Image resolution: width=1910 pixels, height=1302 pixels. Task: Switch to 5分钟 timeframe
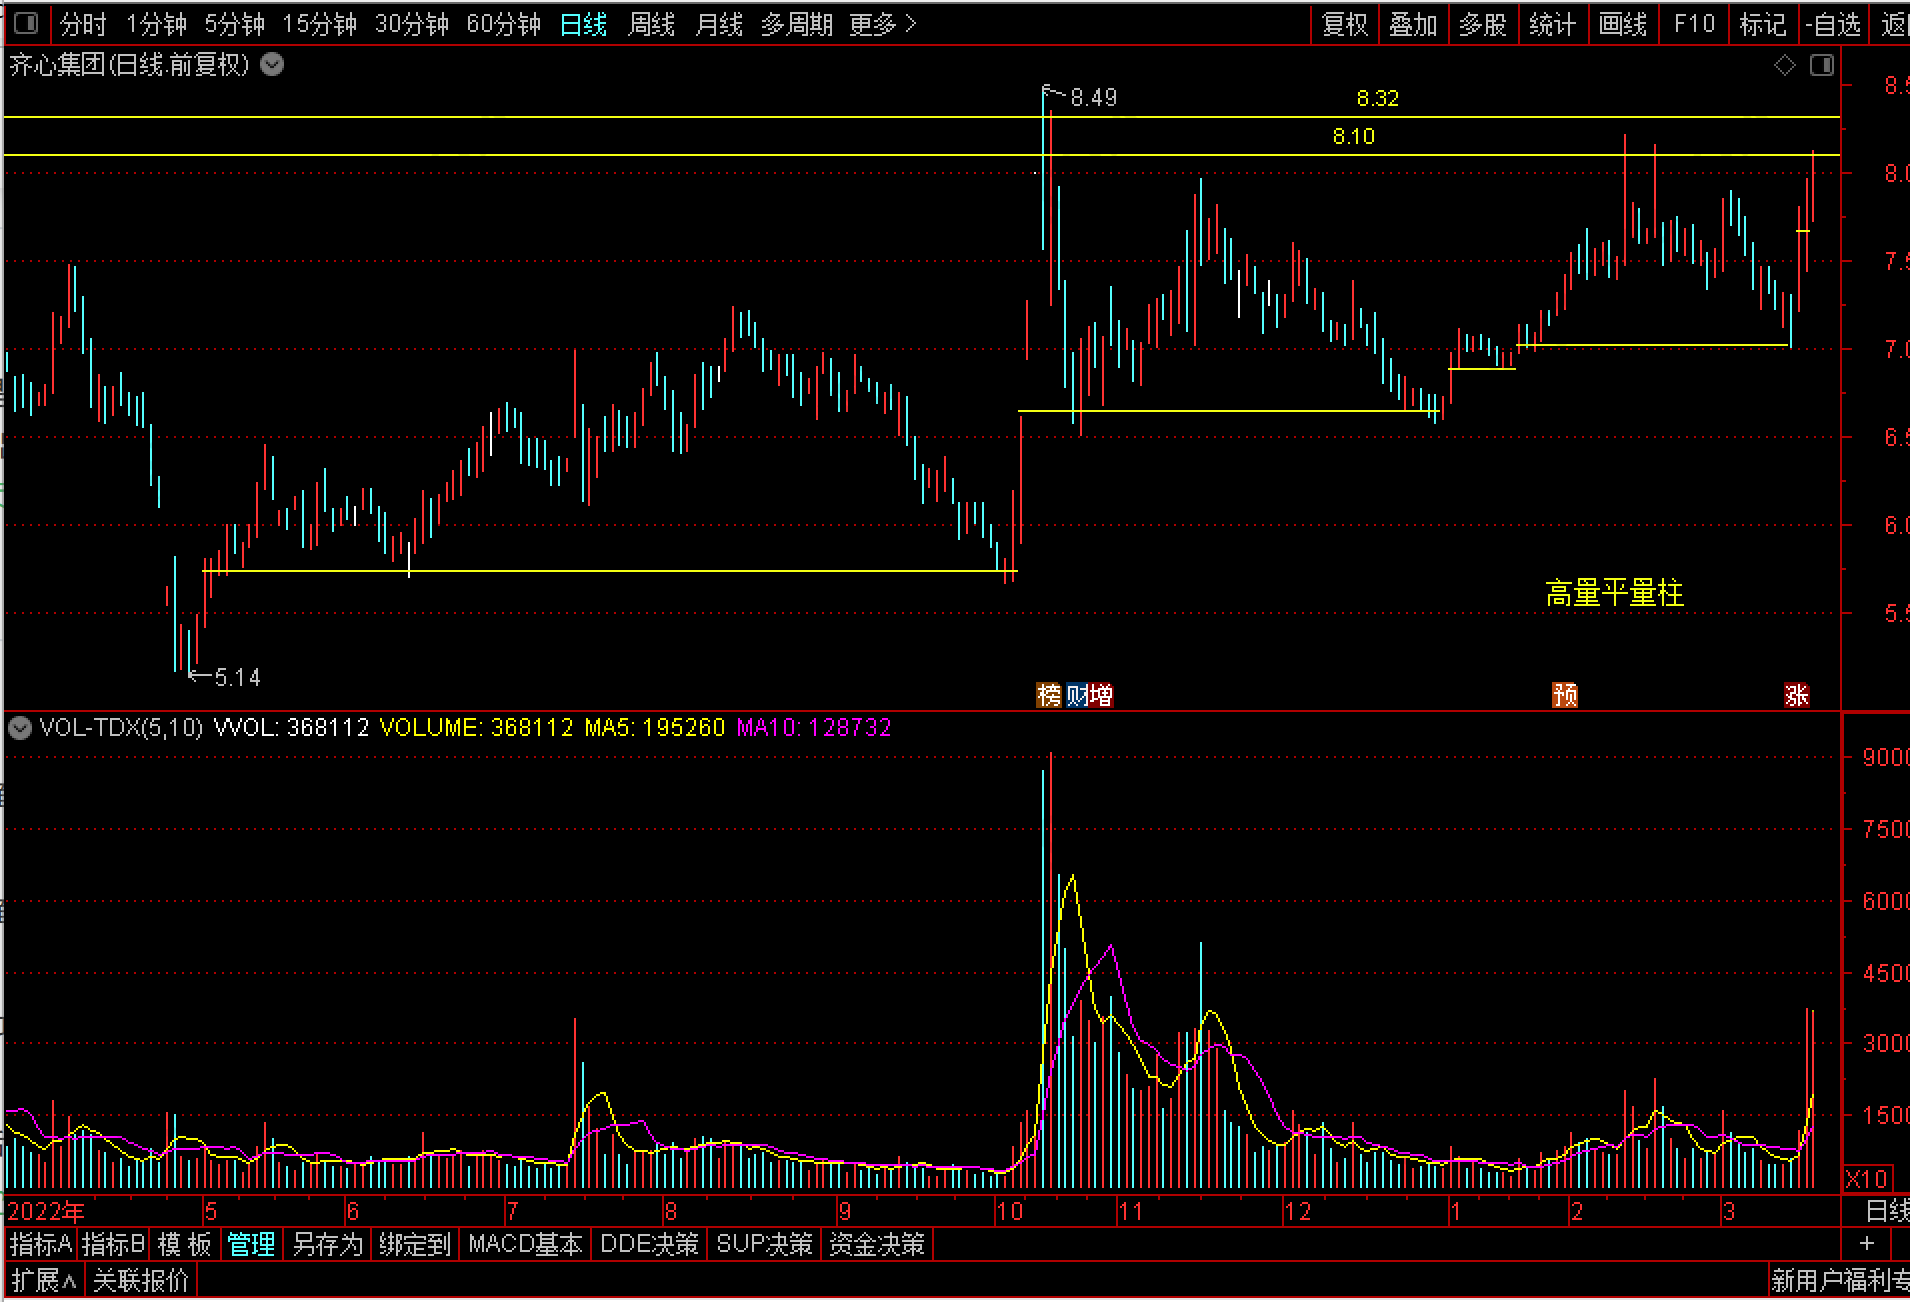pyautogui.click(x=235, y=24)
